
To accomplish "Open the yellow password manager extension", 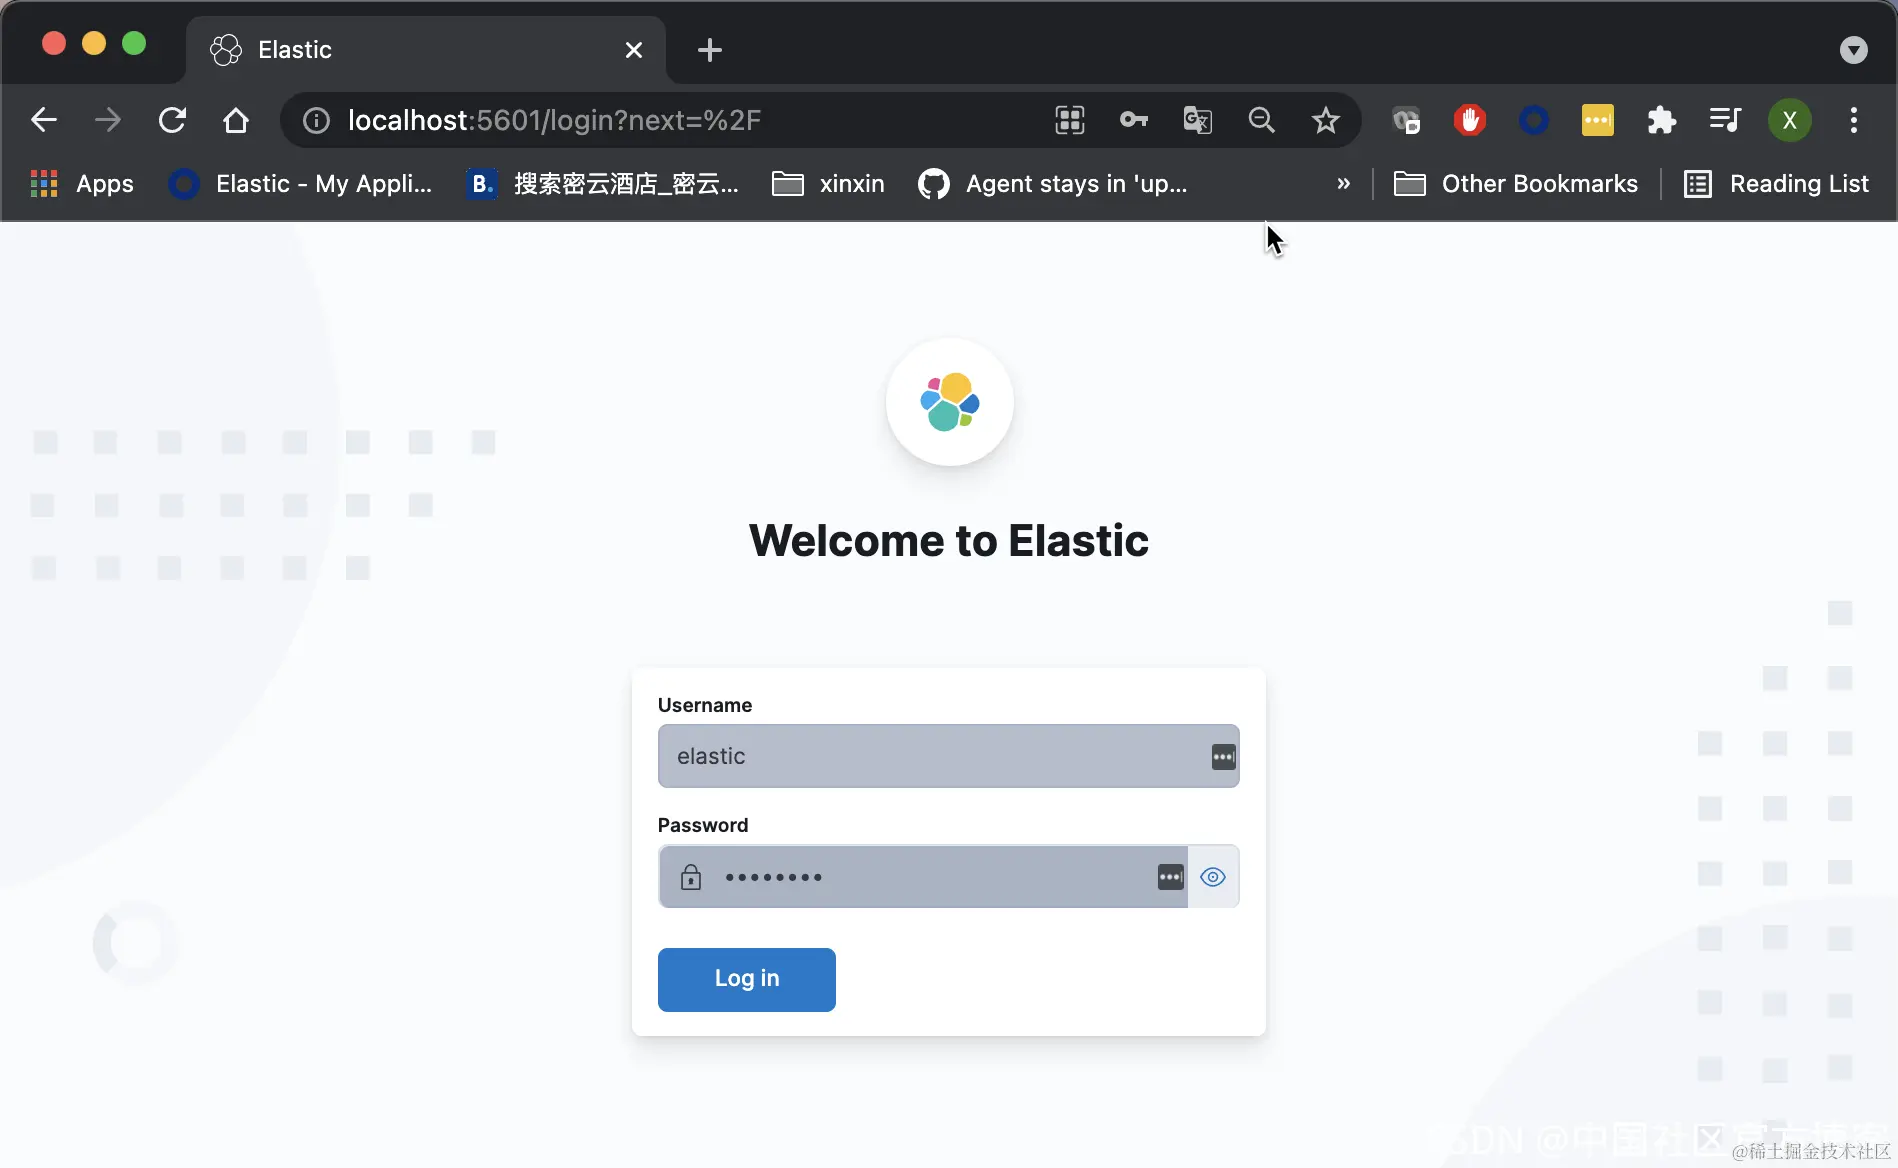I will (1598, 120).
